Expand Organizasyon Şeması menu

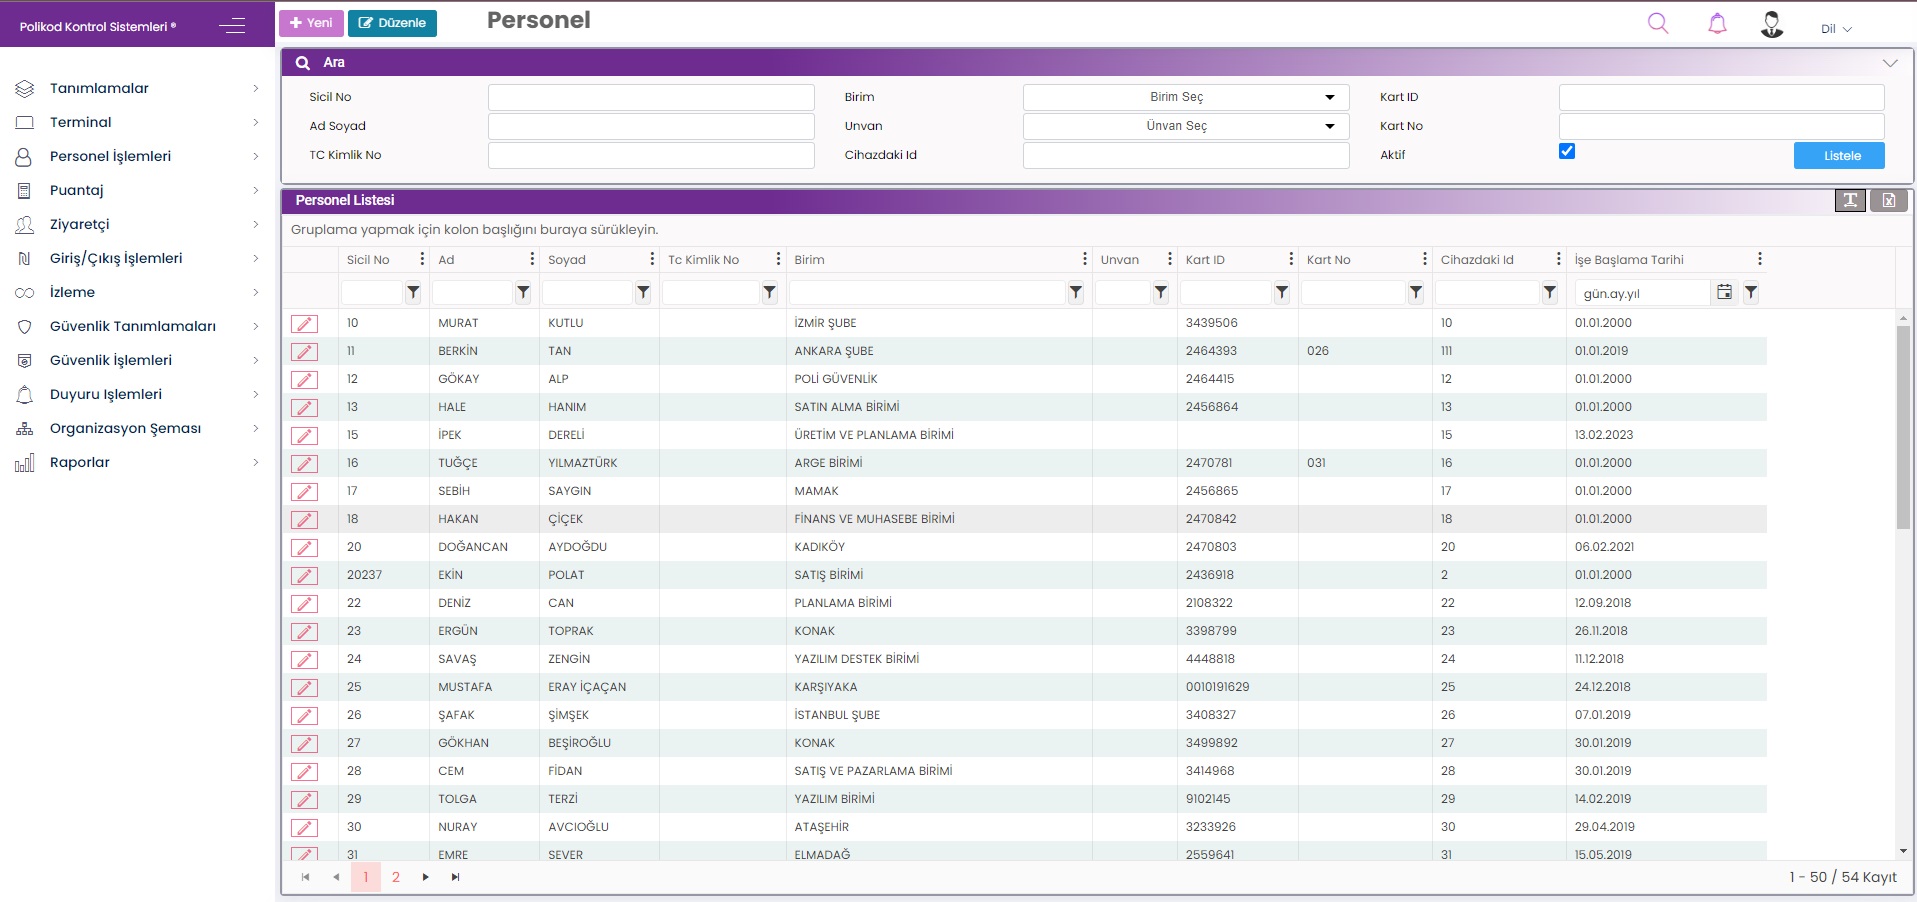(137, 428)
